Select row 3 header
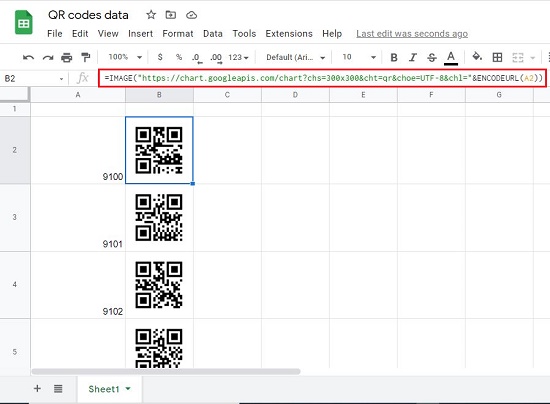This screenshot has width=550, height=404. (15, 217)
